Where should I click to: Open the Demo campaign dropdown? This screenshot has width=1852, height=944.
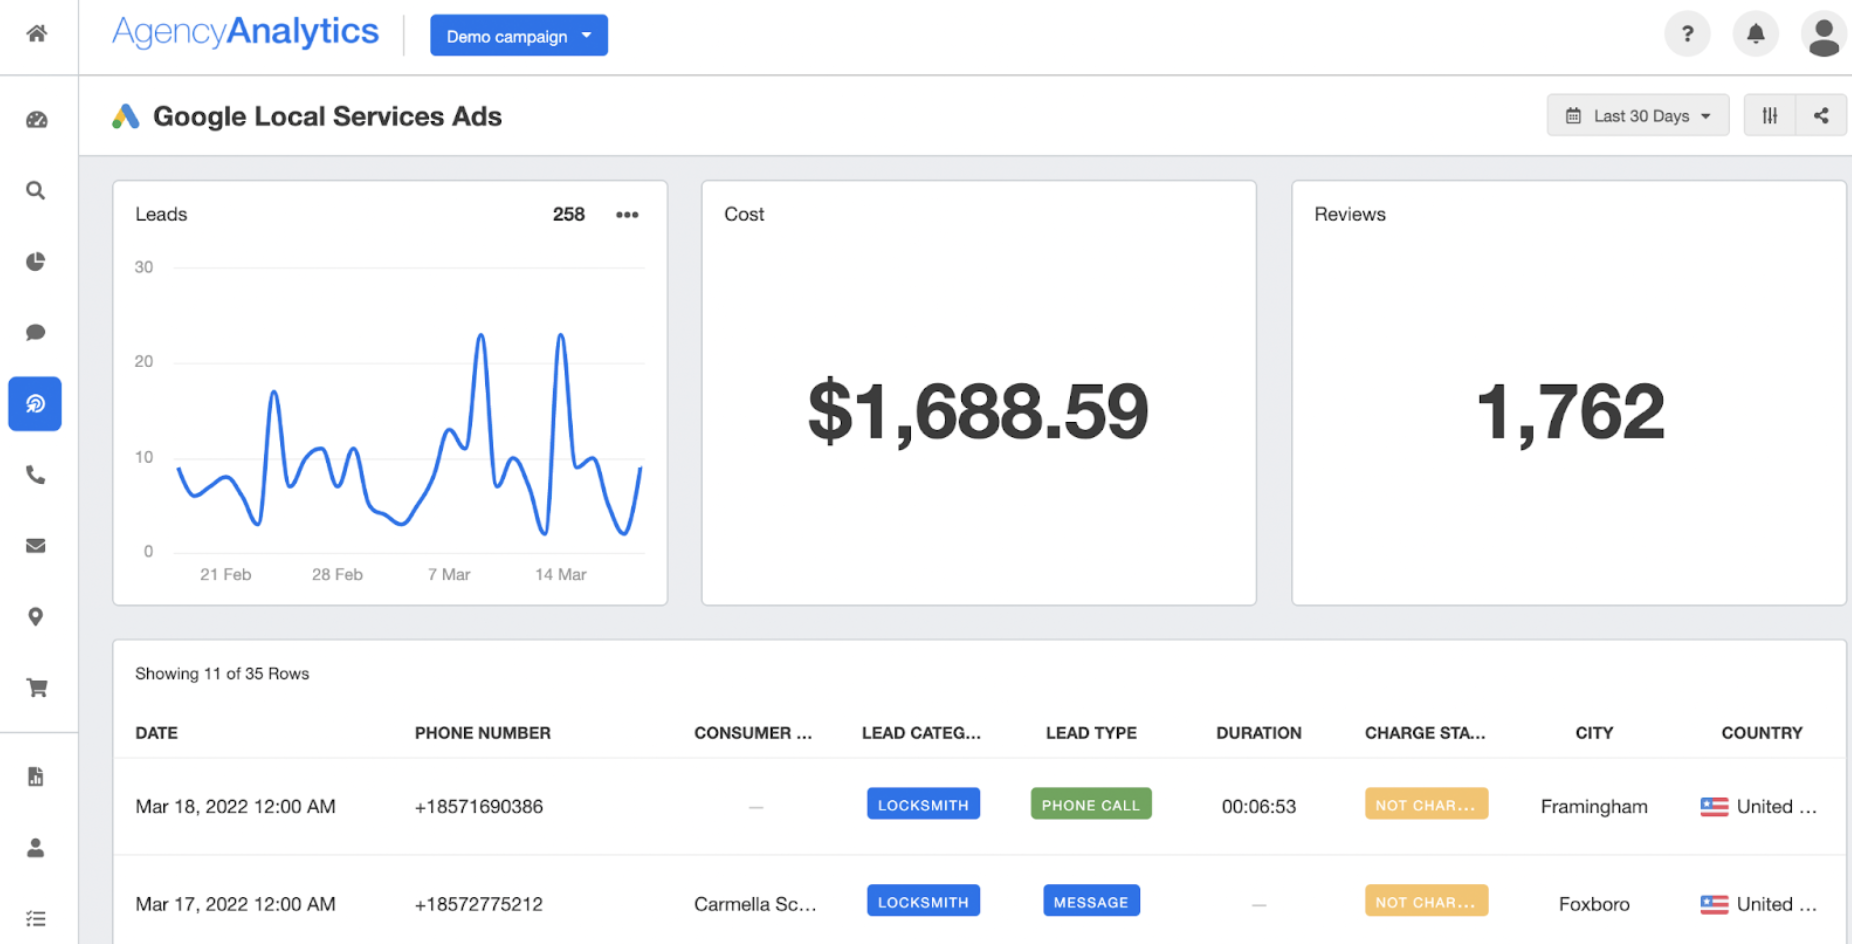(519, 36)
